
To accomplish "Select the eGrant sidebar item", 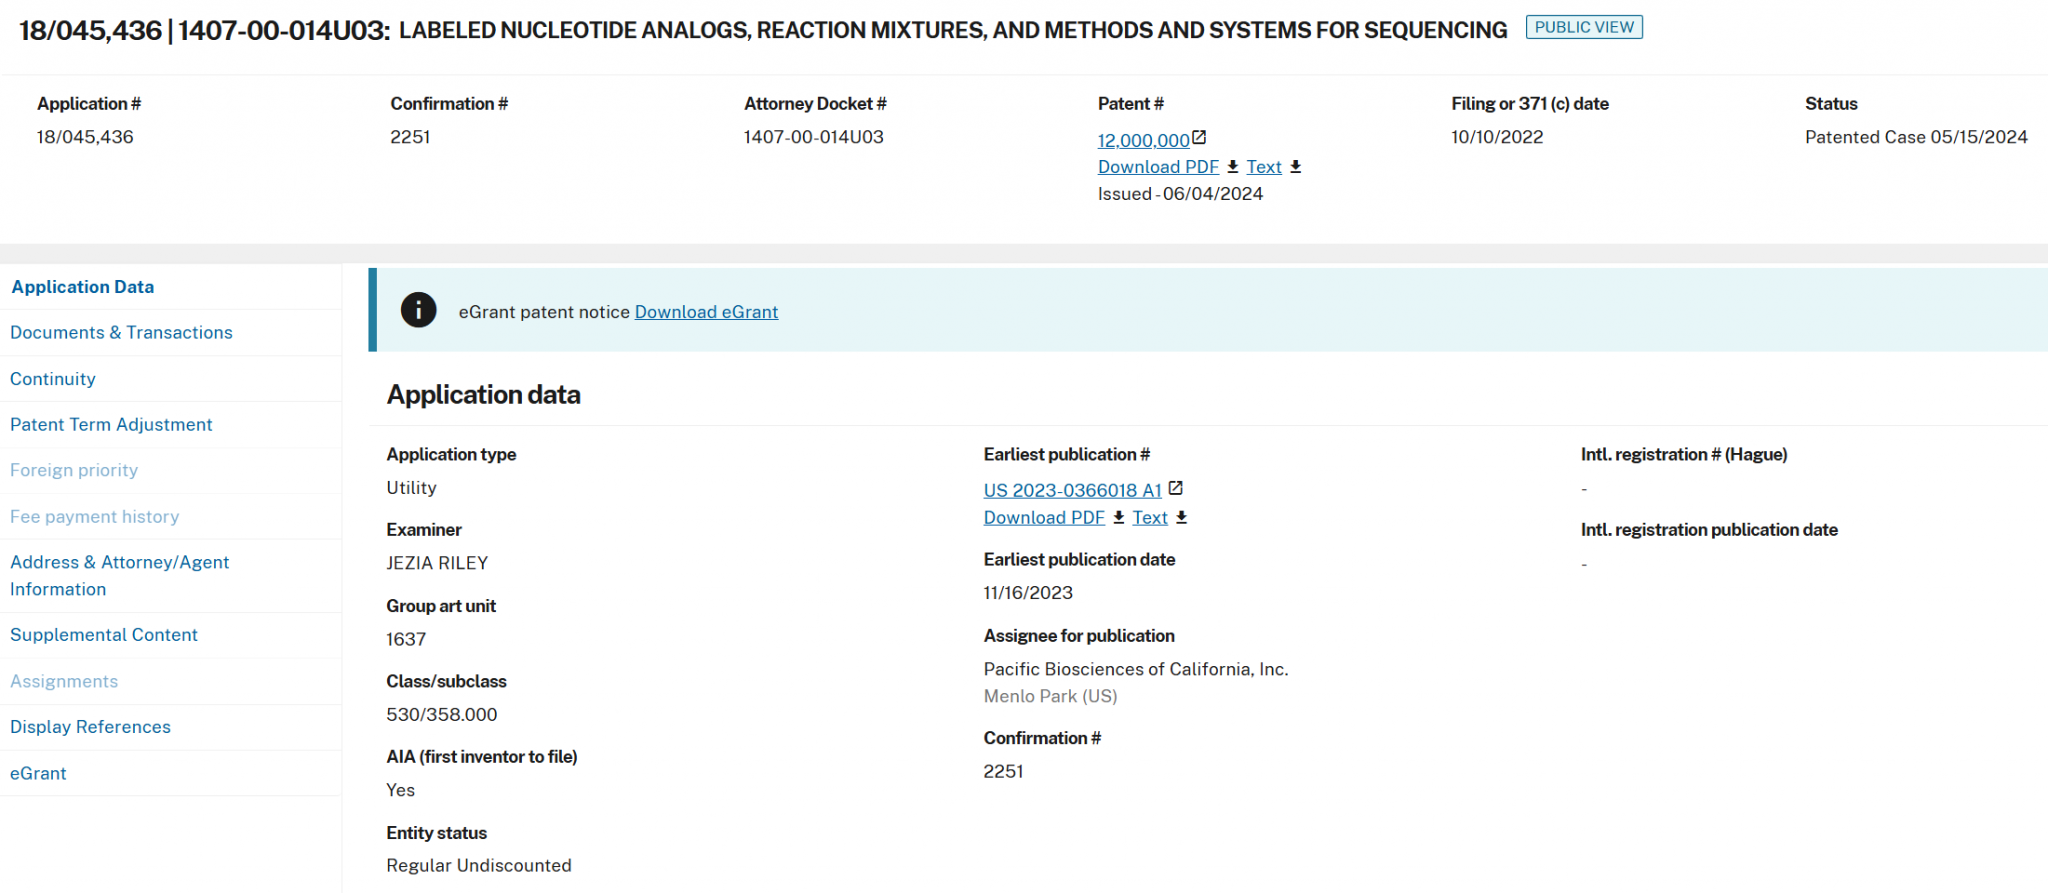I will [38, 773].
